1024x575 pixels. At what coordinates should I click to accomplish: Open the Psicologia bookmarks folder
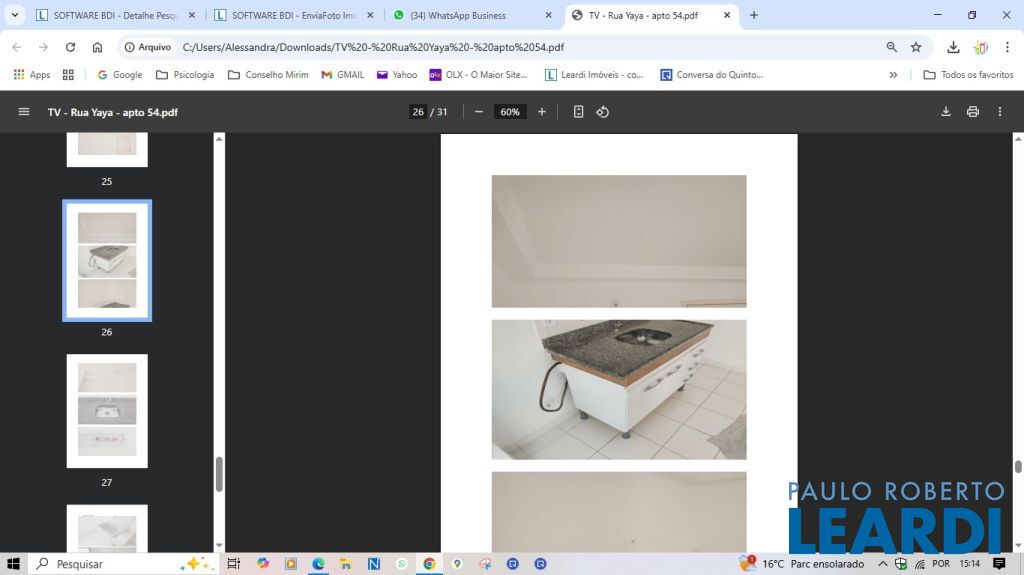[185, 75]
